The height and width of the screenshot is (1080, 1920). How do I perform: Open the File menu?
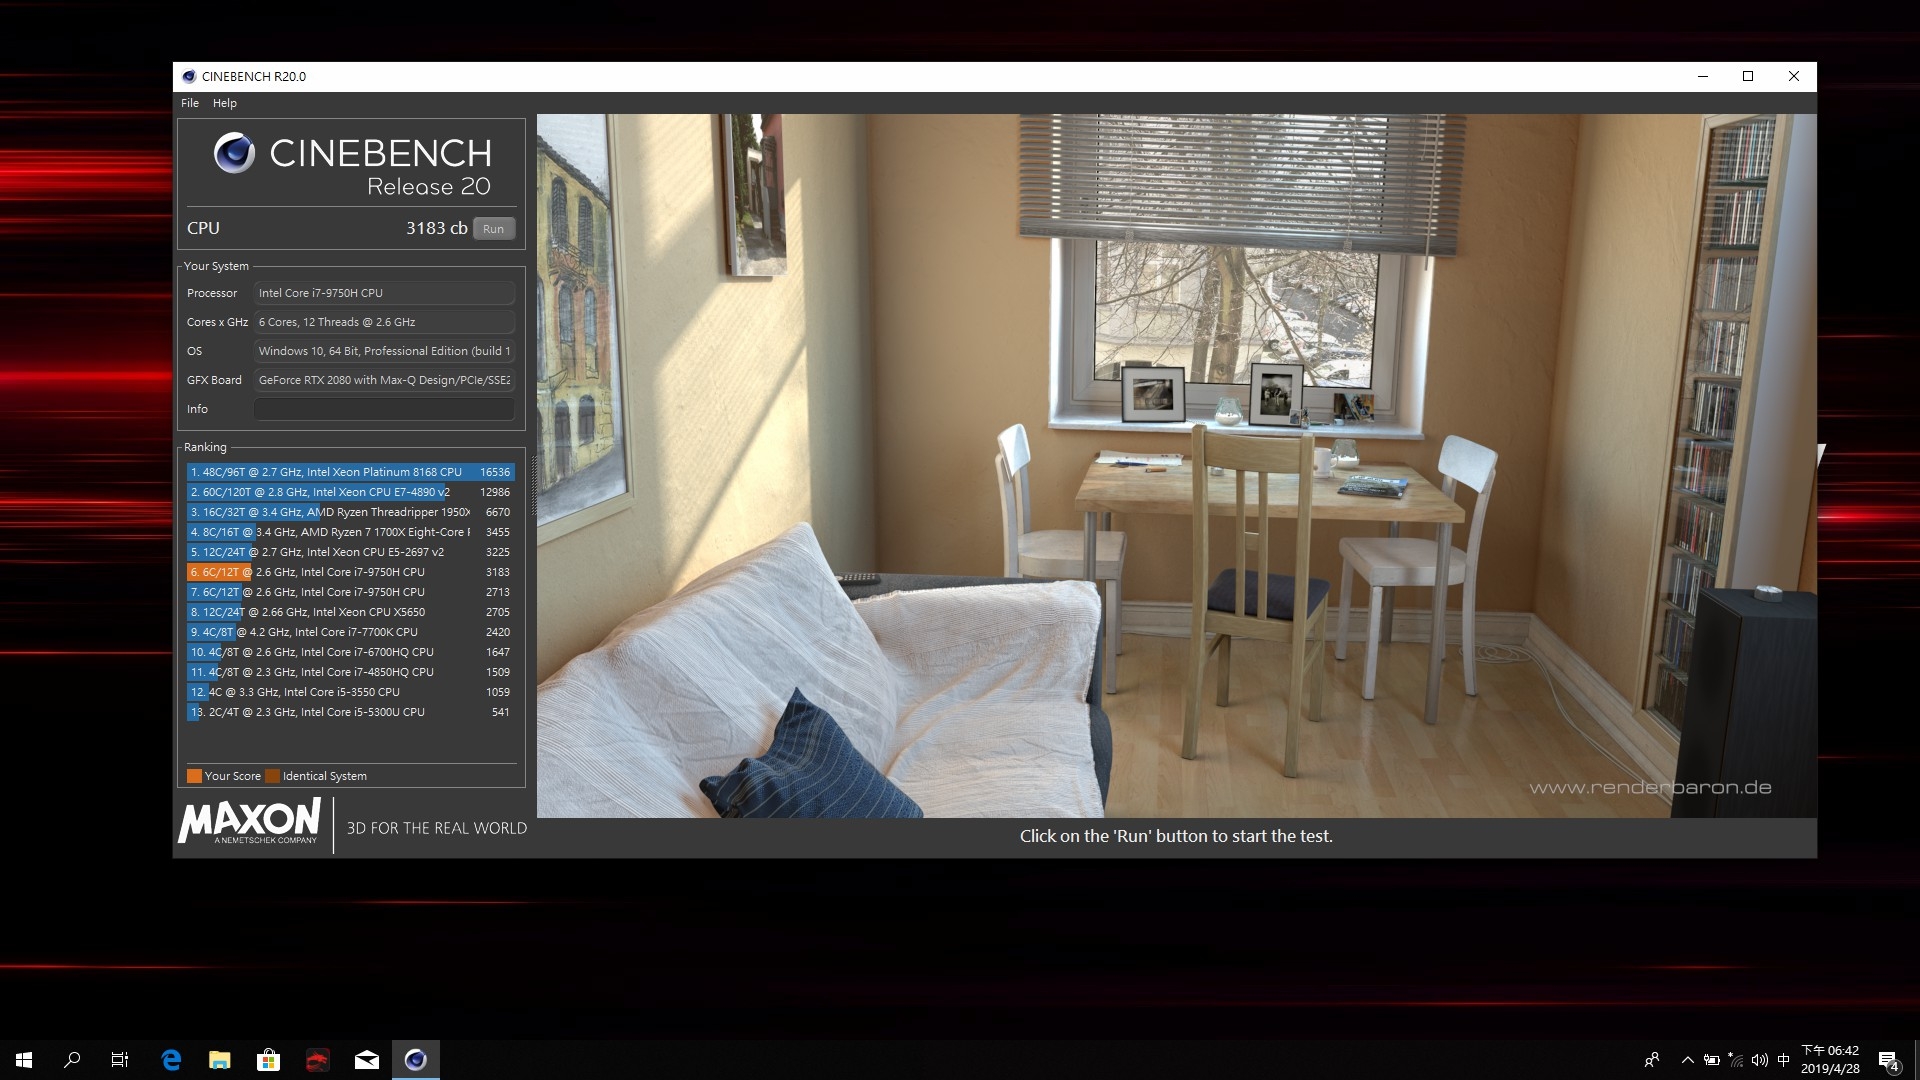coord(190,103)
